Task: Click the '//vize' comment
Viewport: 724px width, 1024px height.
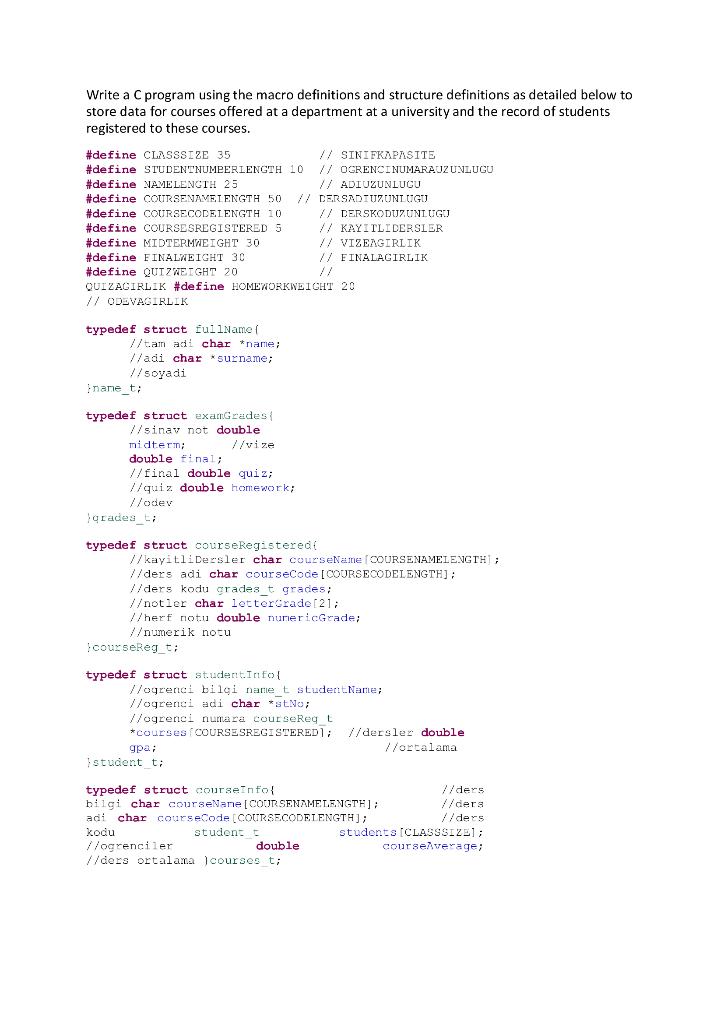Action: (253, 445)
